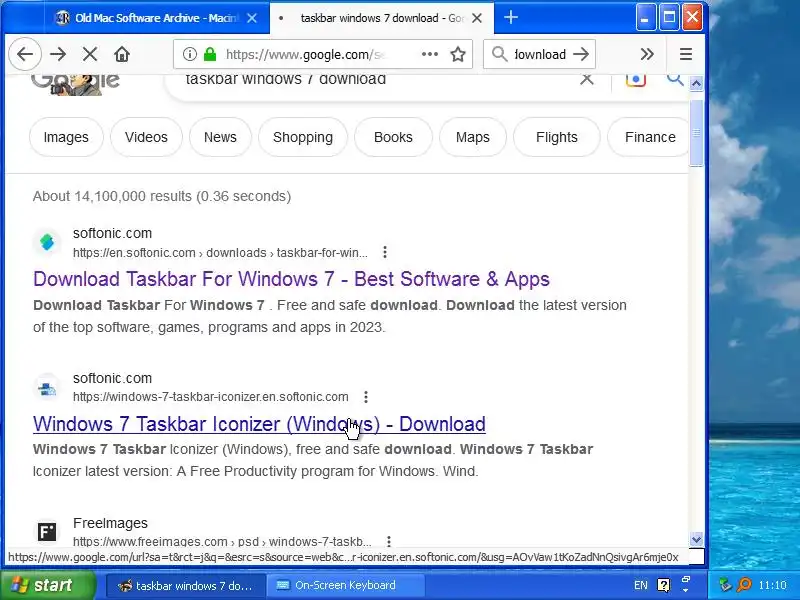Viewport: 800px width, 600px height.
Task: Click the windows-7-taskbar-iconizer URL text
Action: coord(211,397)
